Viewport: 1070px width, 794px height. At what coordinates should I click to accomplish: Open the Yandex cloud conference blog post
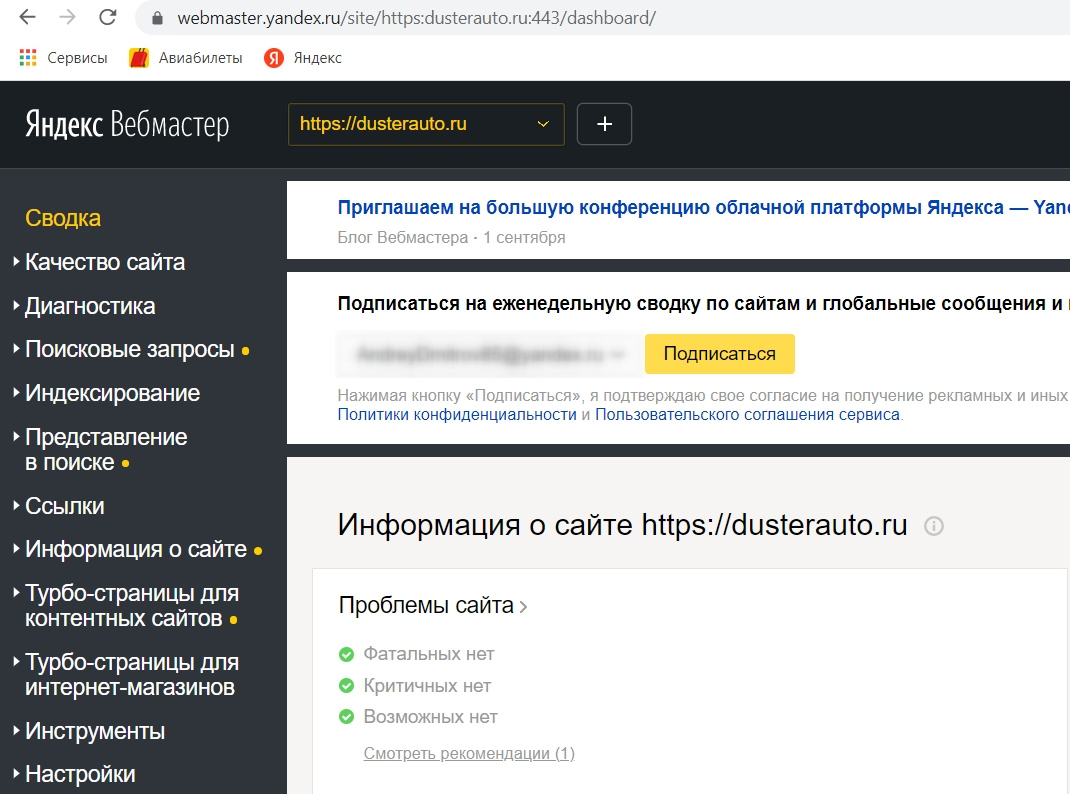coord(703,207)
